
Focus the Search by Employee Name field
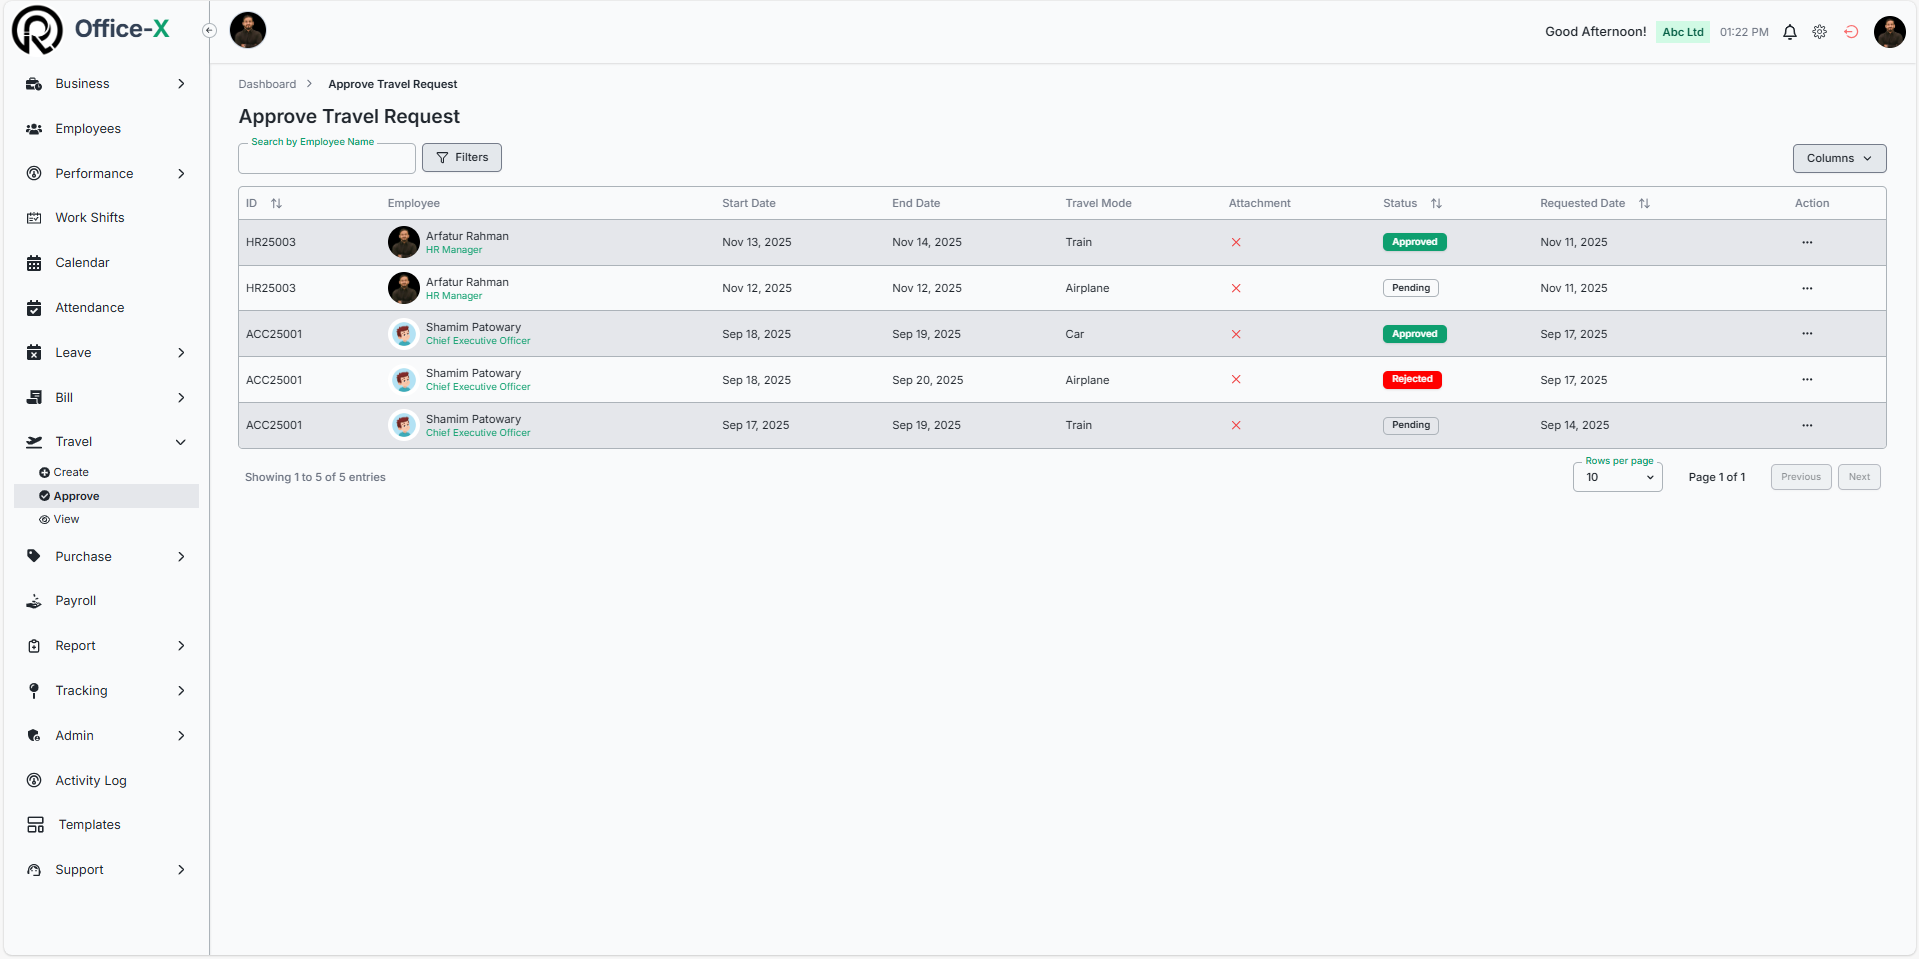tap(327, 159)
